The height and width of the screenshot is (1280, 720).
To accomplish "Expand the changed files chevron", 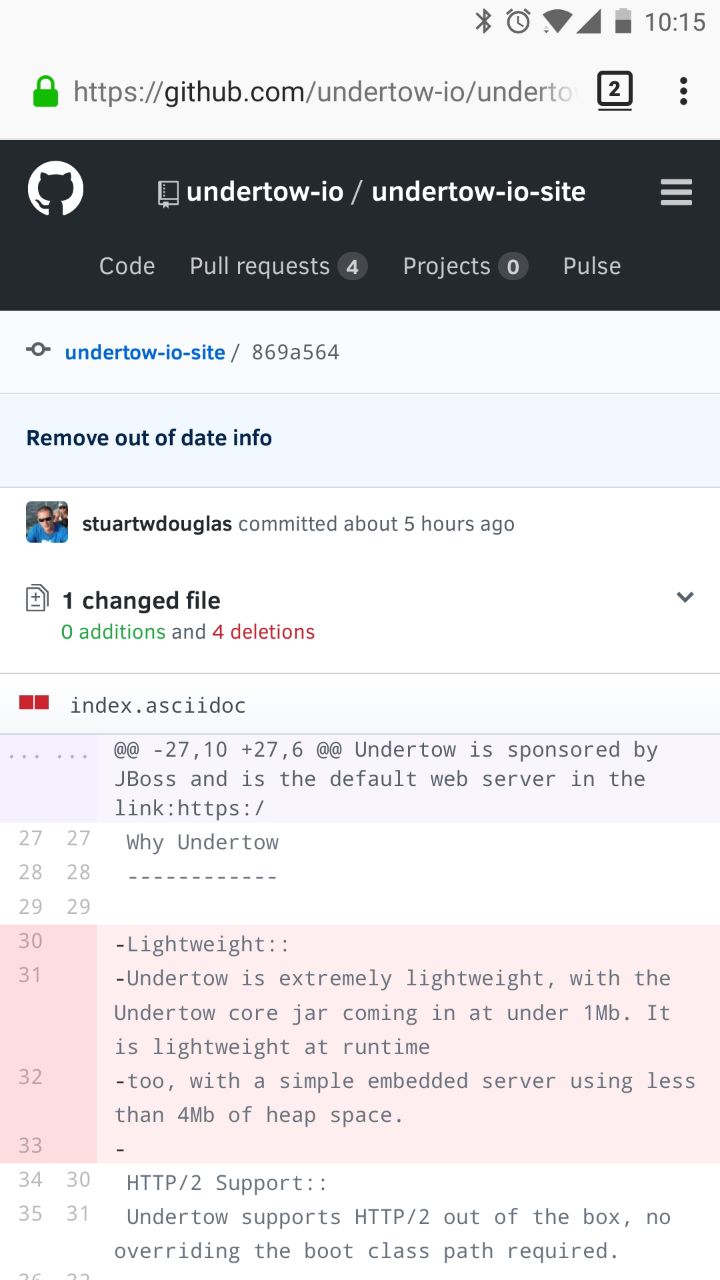I will click(685, 597).
